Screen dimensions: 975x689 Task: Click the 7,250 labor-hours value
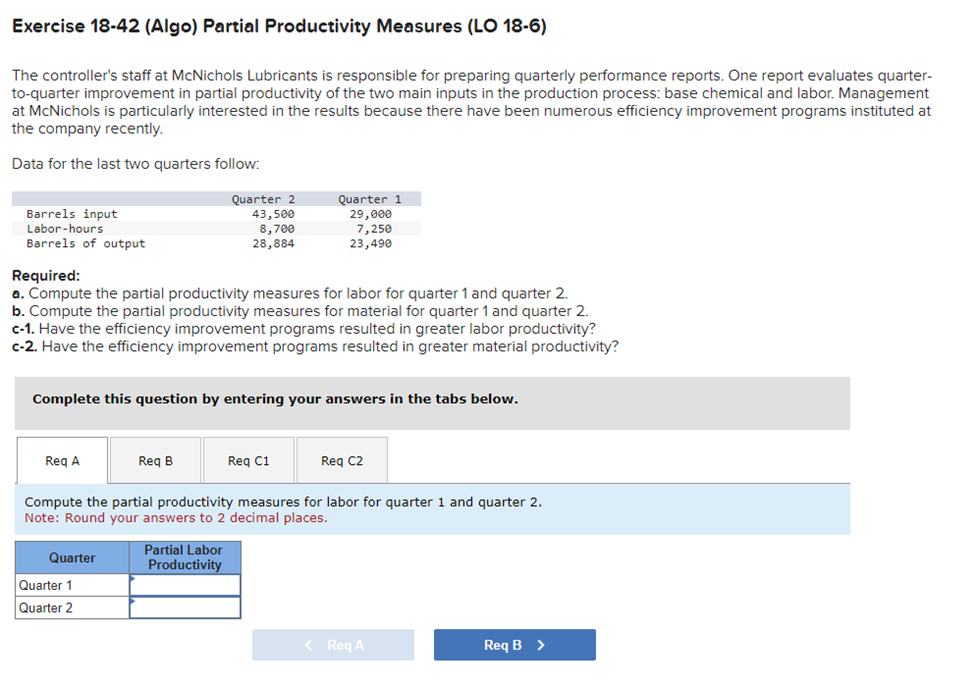pyautogui.click(x=374, y=229)
